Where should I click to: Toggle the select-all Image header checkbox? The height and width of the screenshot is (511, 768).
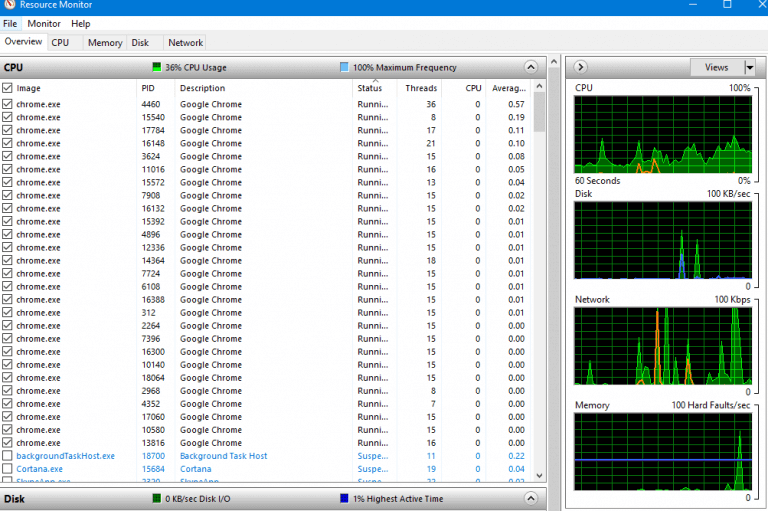point(7,88)
